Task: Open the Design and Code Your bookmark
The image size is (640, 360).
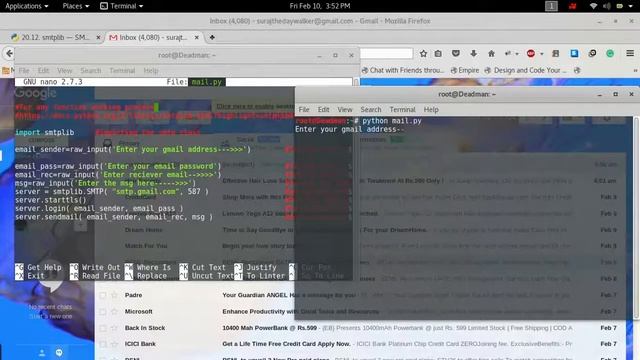Action: coord(526,70)
